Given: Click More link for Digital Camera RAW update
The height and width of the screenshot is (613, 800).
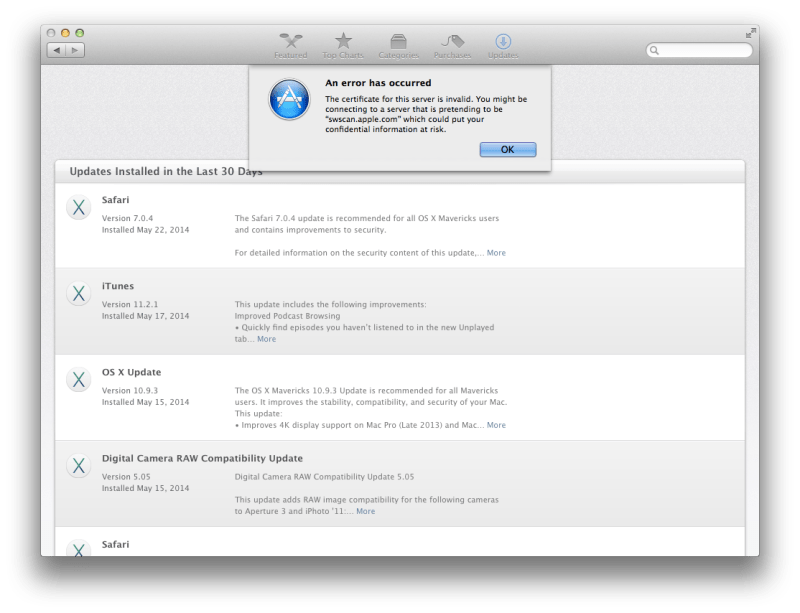Looking at the screenshot, I should coord(365,511).
